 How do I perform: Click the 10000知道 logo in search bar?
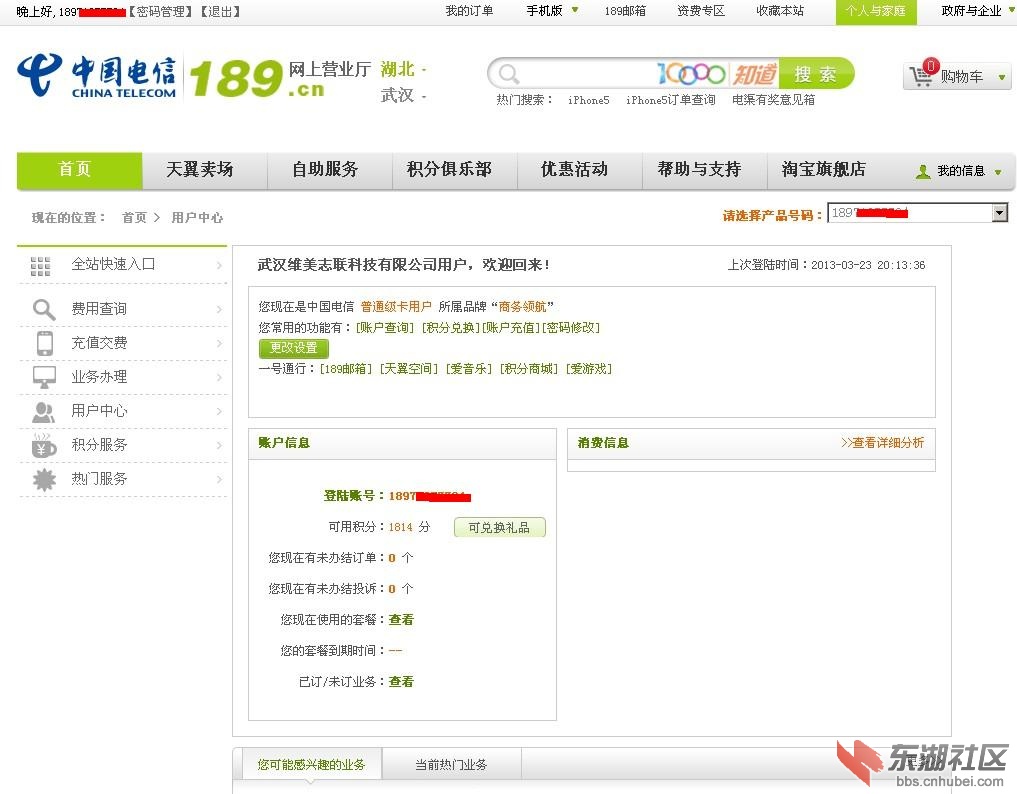click(717, 75)
